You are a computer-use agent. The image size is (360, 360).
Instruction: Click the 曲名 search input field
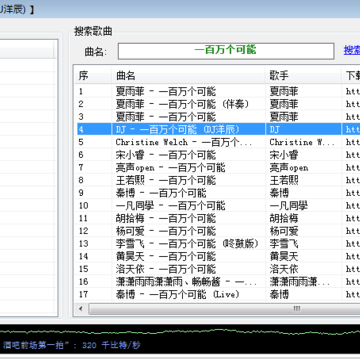(x=226, y=51)
